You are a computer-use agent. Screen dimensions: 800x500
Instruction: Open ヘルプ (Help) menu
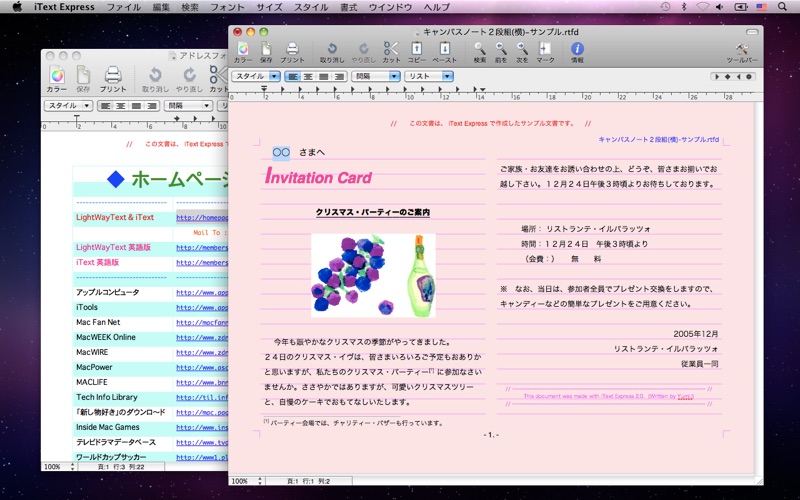pos(437,7)
